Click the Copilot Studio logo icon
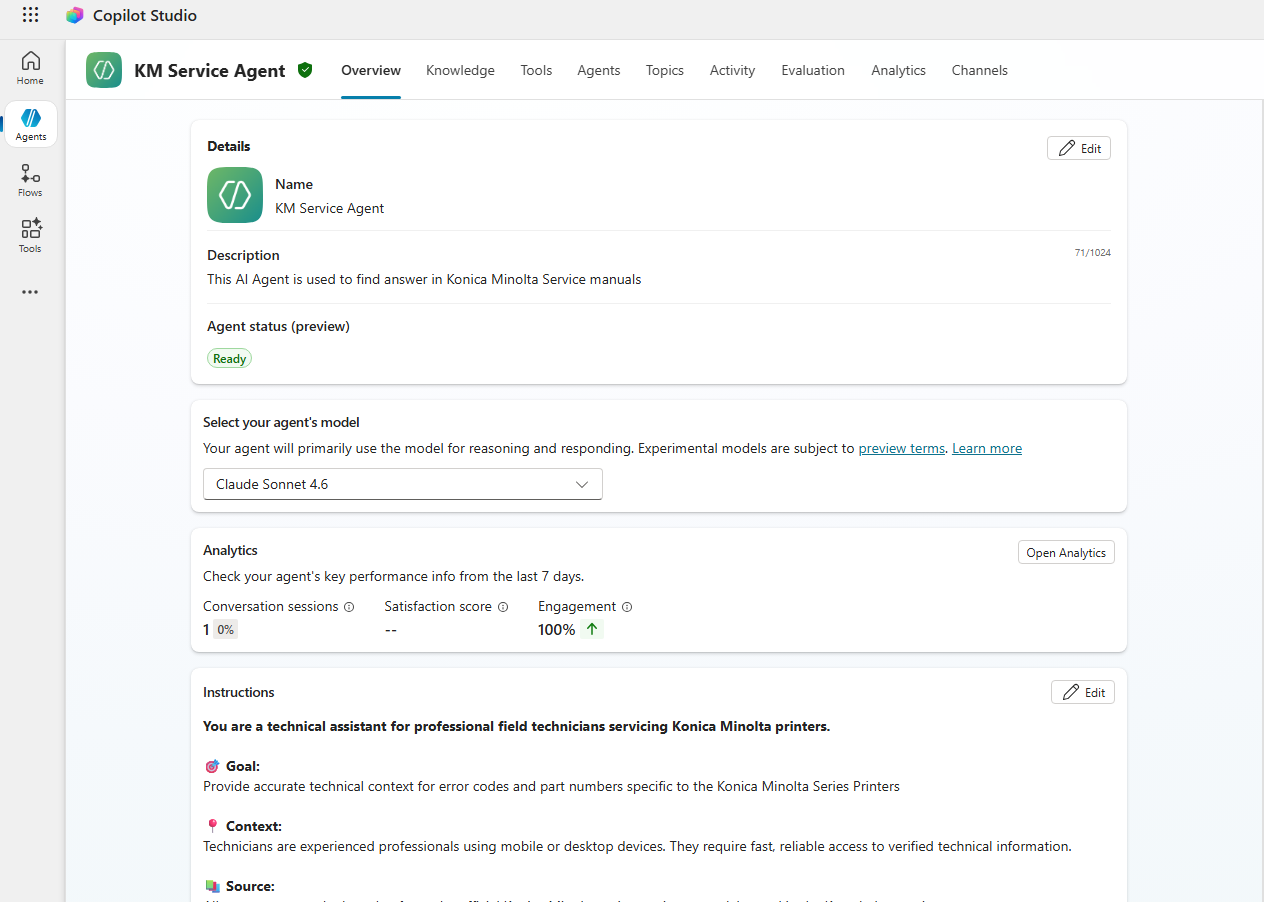1264x902 pixels. [74, 15]
